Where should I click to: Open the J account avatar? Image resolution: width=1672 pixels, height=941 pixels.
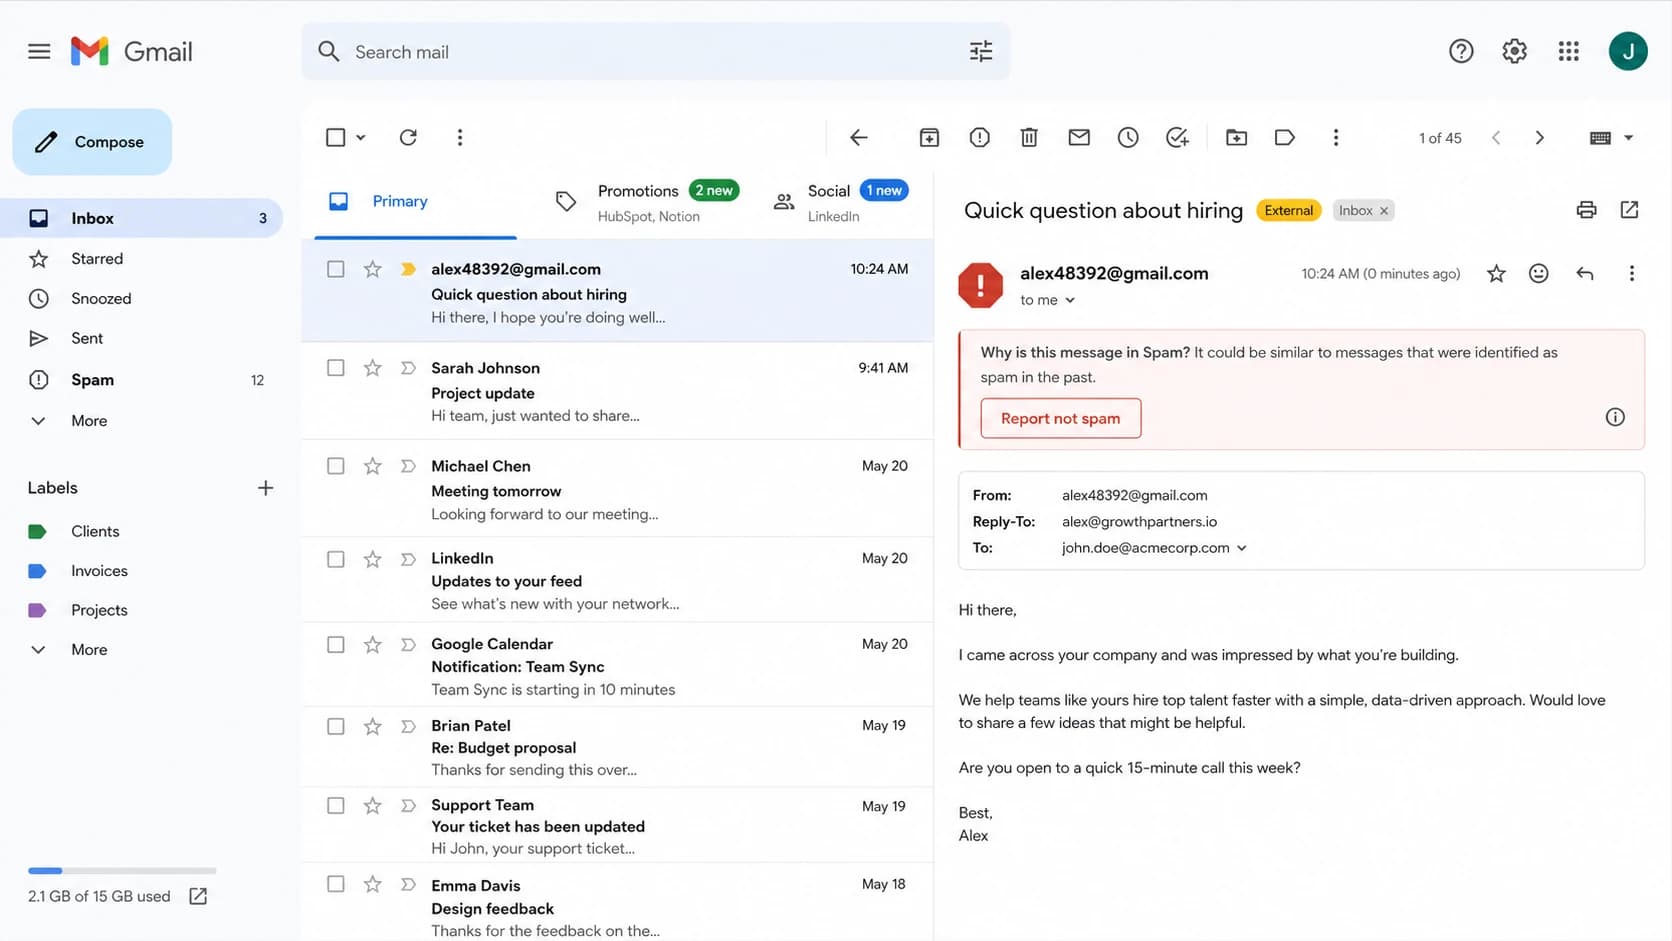coord(1628,51)
